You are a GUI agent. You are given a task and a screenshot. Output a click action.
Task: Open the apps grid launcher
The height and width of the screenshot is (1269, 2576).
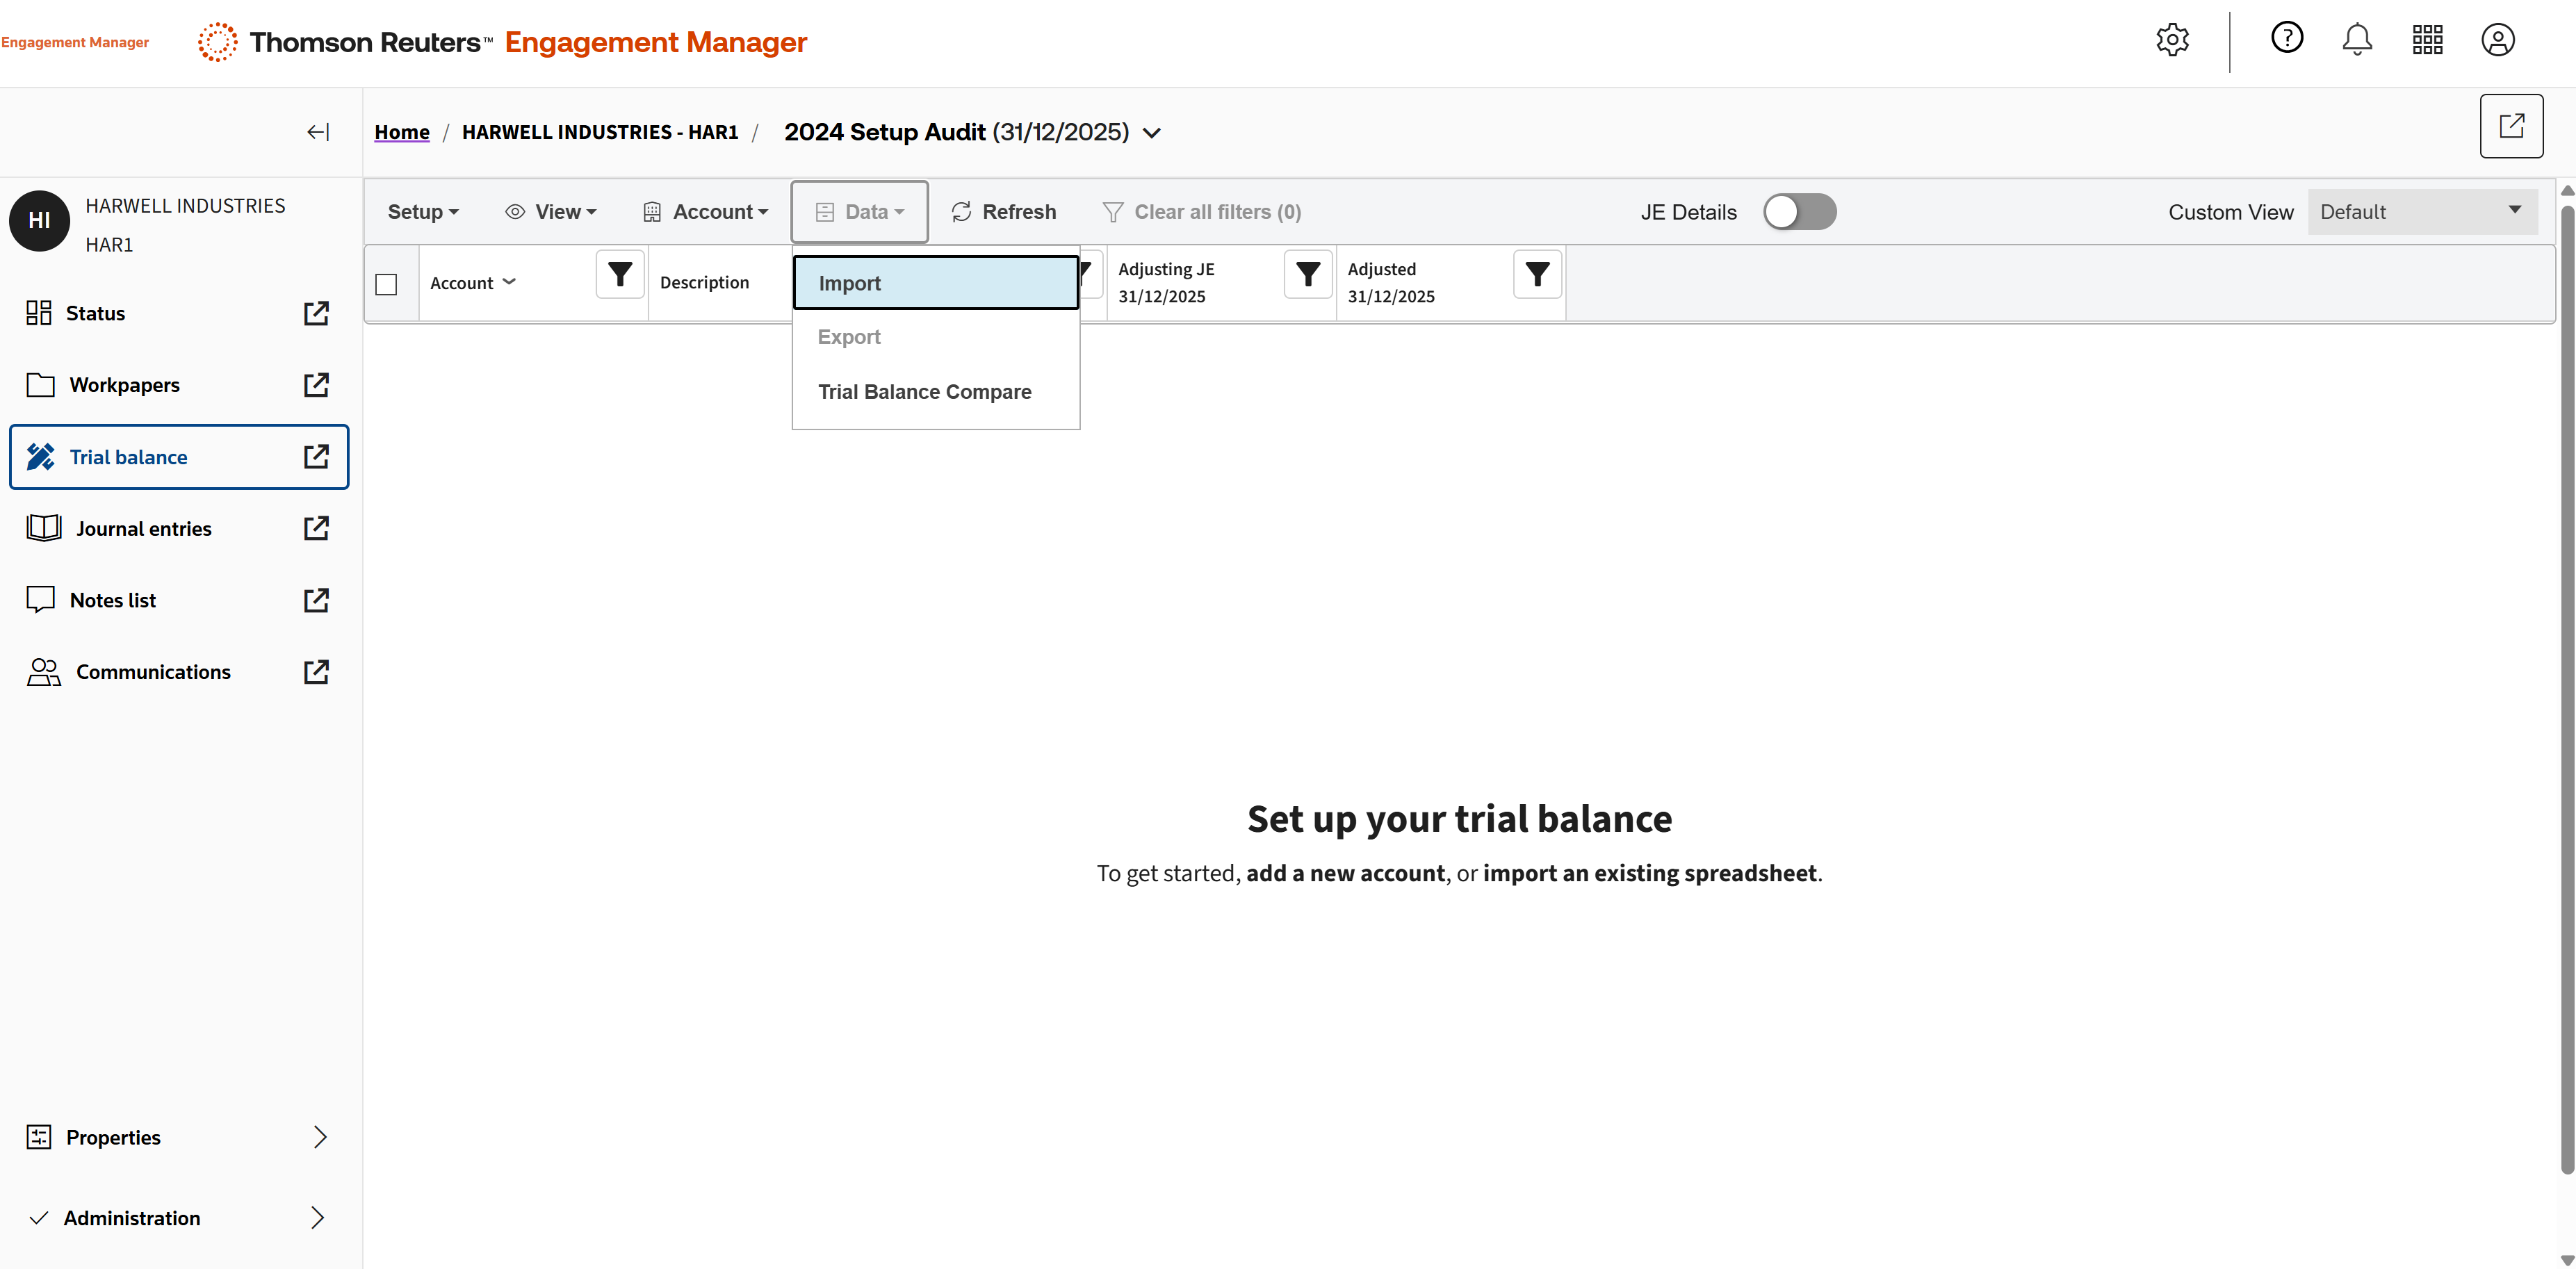[2427, 40]
